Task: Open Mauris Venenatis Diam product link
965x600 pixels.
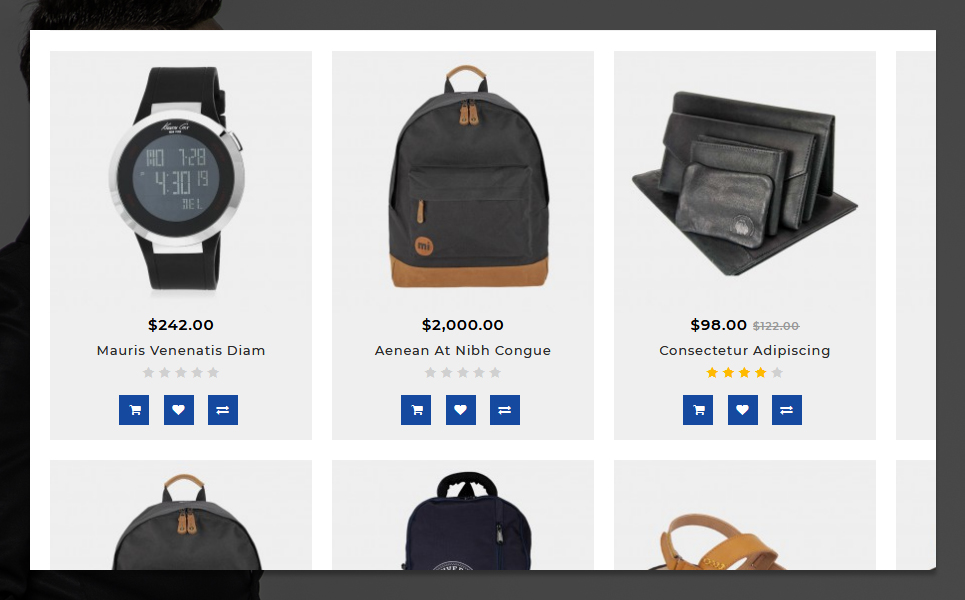Action: [x=181, y=350]
